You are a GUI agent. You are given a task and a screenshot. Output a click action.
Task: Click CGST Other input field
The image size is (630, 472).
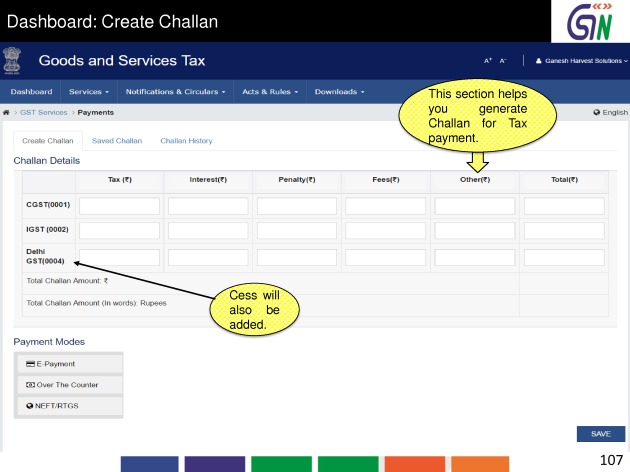tap(475, 206)
